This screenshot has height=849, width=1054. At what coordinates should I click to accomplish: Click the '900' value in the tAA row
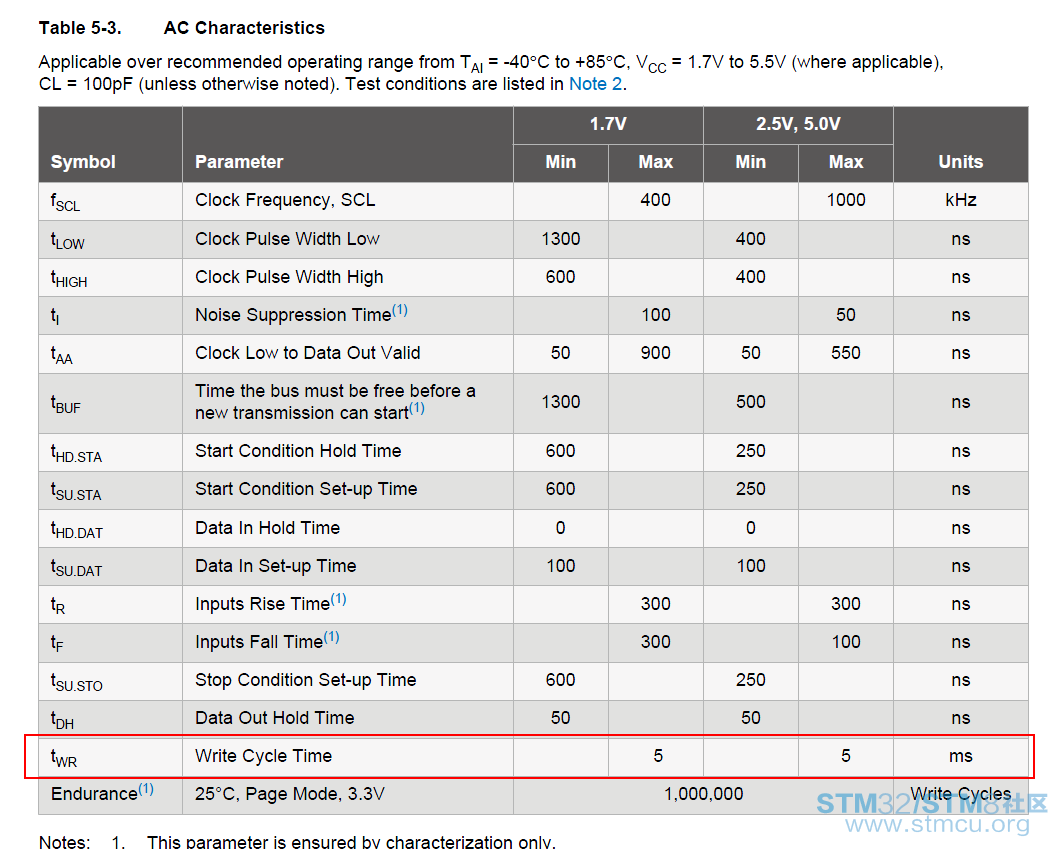click(x=655, y=353)
